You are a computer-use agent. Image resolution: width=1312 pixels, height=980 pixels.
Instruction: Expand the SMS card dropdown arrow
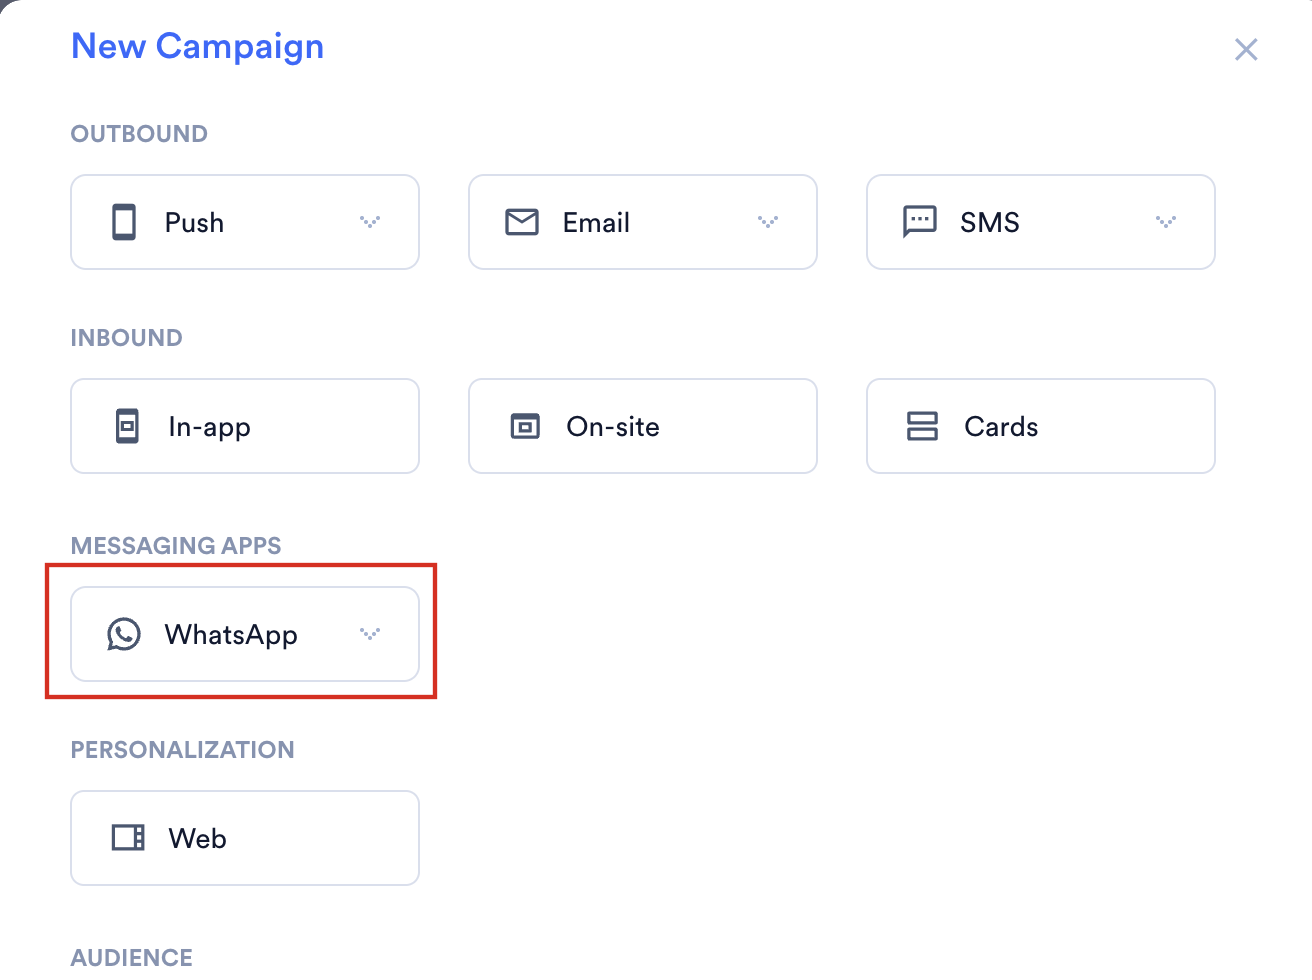1166,222
